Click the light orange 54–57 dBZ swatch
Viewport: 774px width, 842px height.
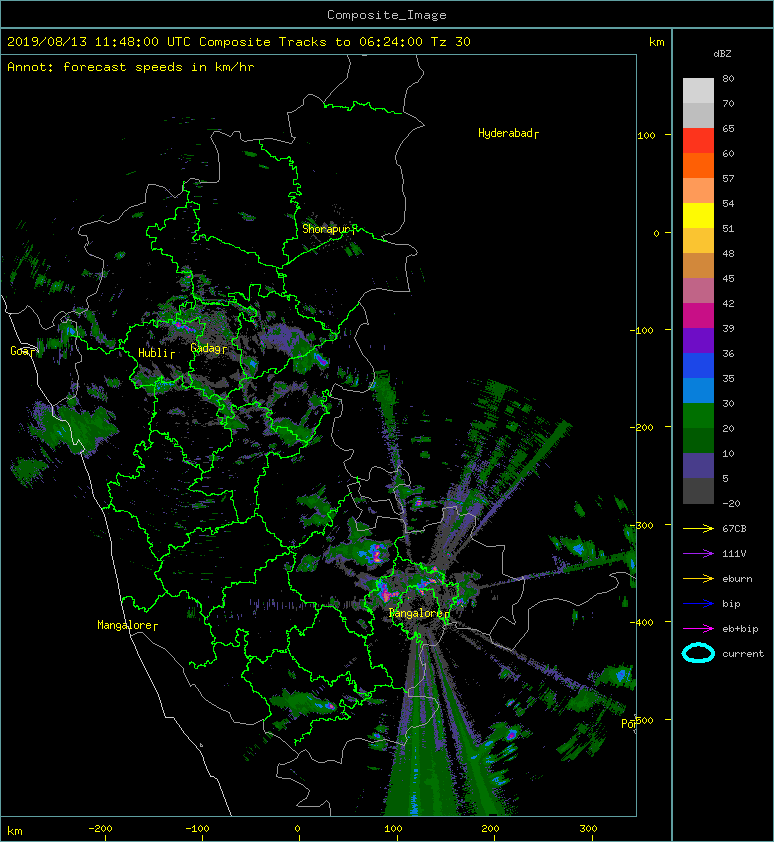click(x=698, y=191)
